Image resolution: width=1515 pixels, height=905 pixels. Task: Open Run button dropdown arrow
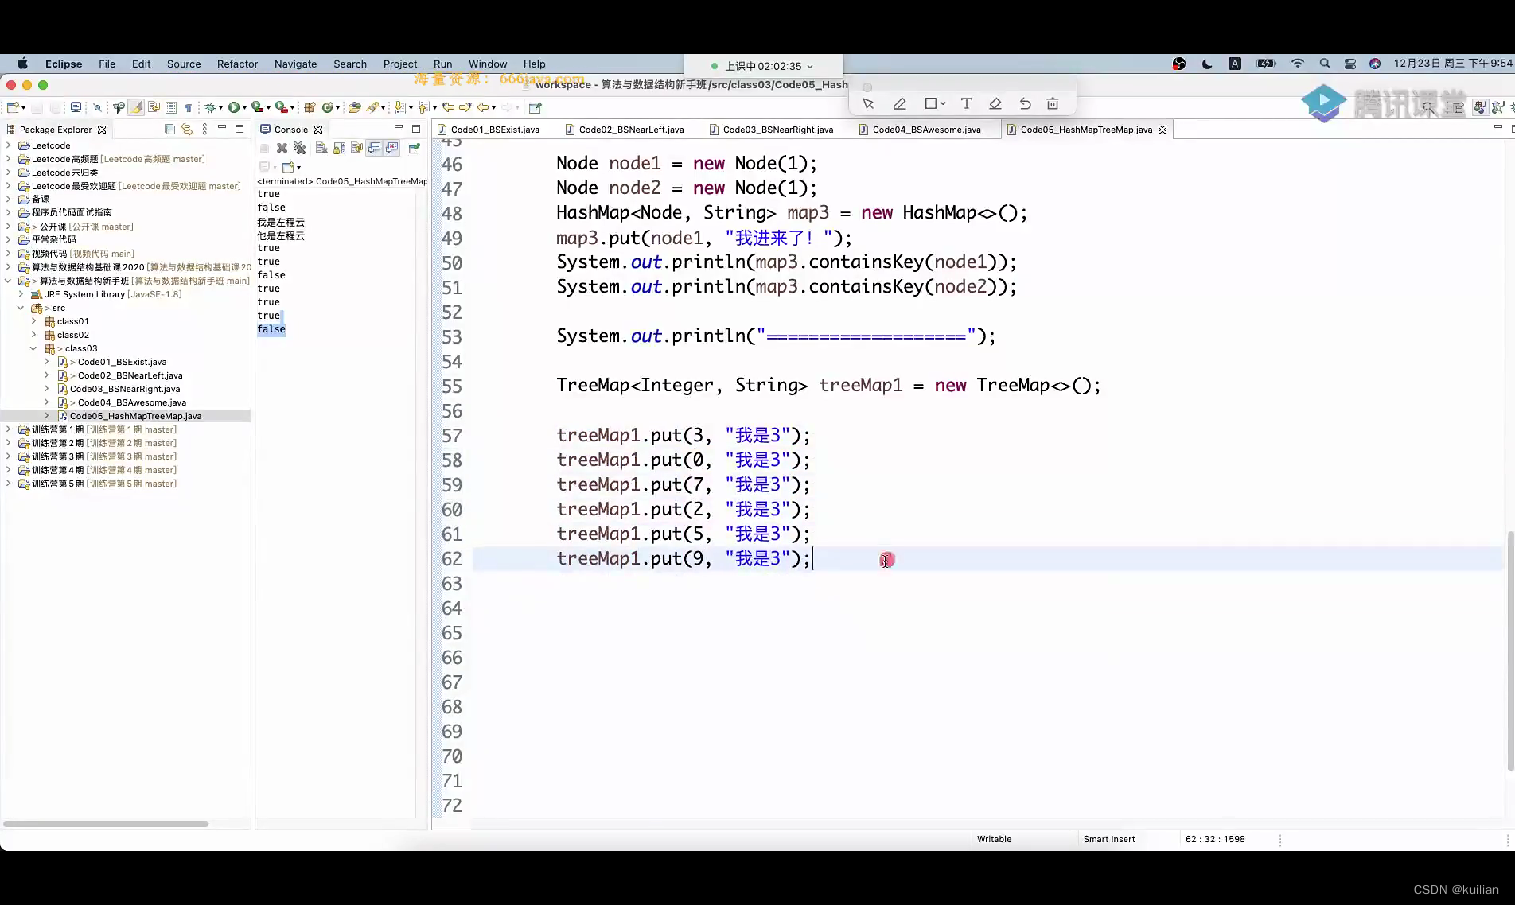point(244,108)
